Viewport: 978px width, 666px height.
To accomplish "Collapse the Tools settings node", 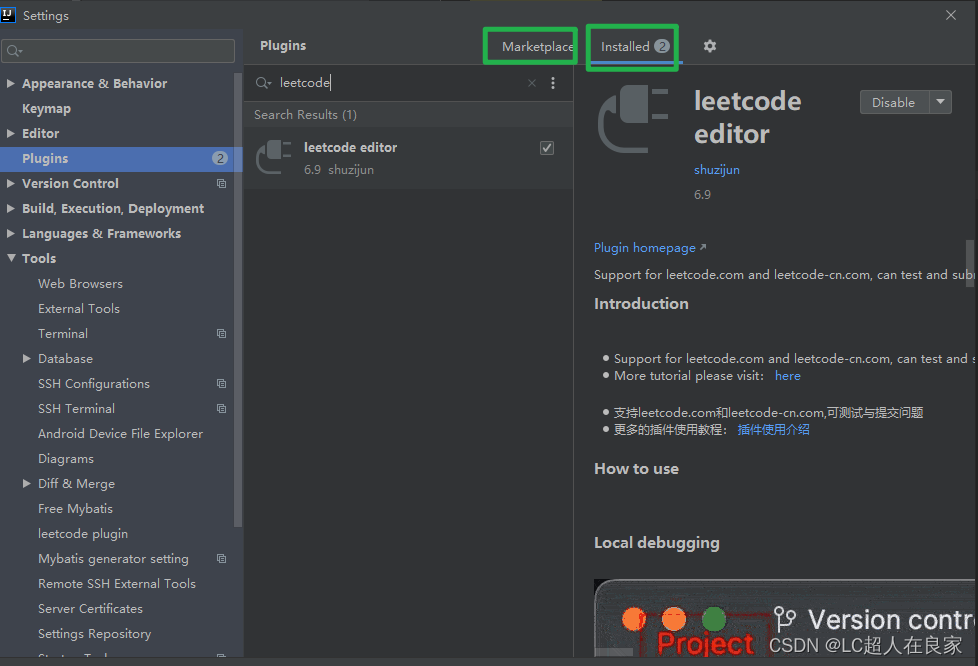I will (11, 258).
